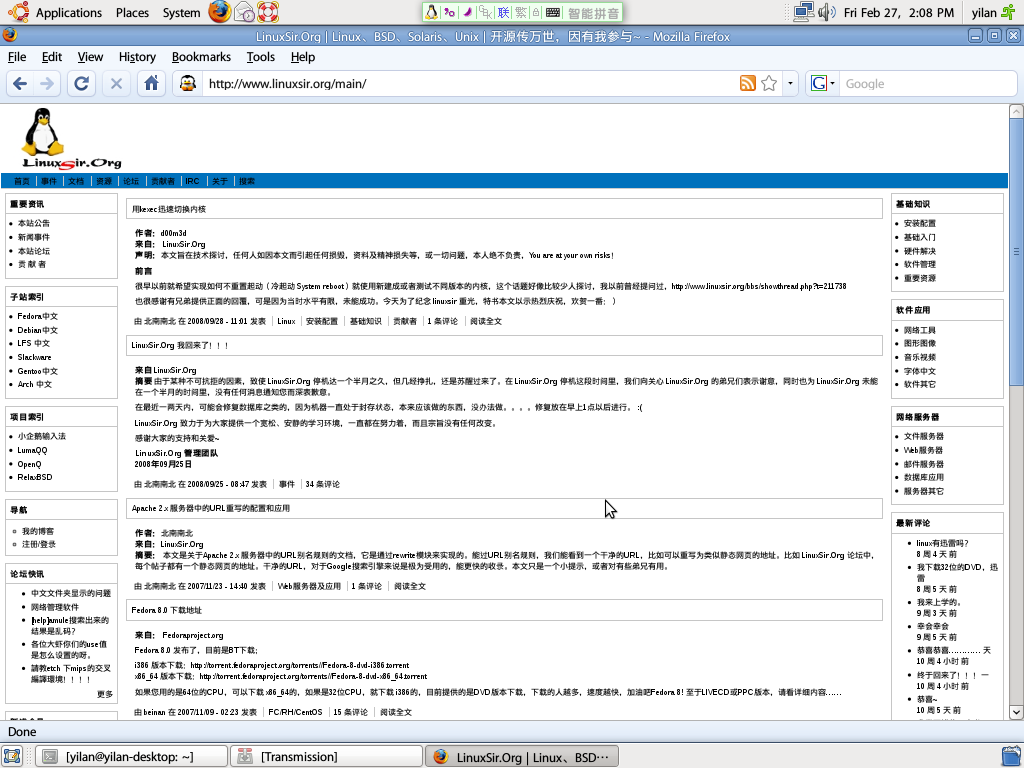Click the LinuxSir.Org penguin logo

click(x=71, y=138)
